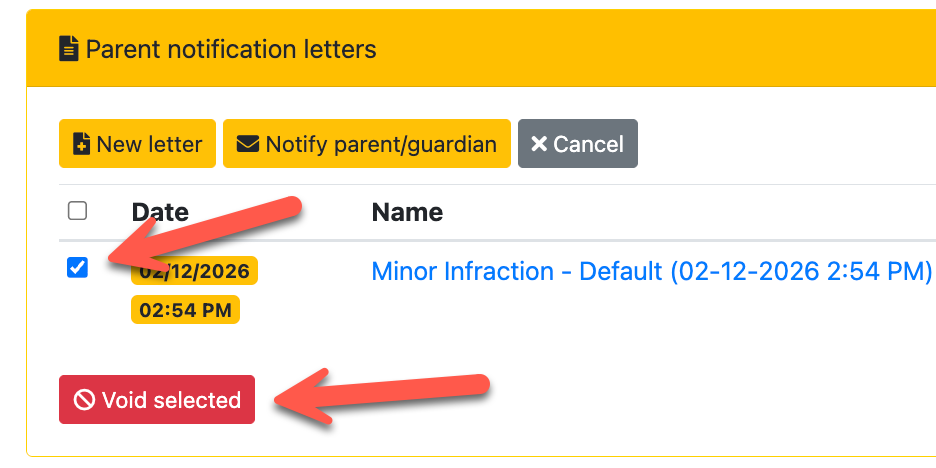Create a letter with the New letter button
Viewport: 936px width, 468px height.
point(138,144)
